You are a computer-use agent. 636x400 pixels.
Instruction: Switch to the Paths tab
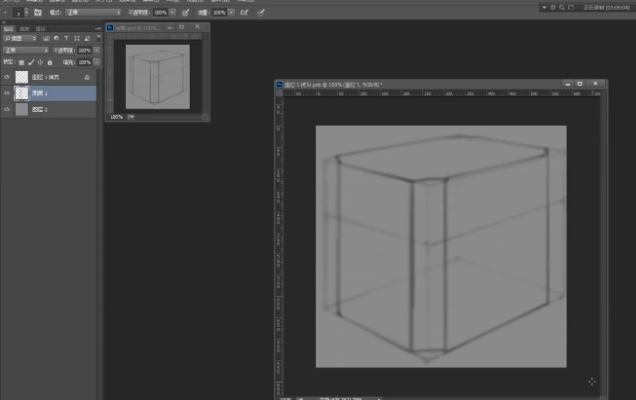[x=40, y=29]
